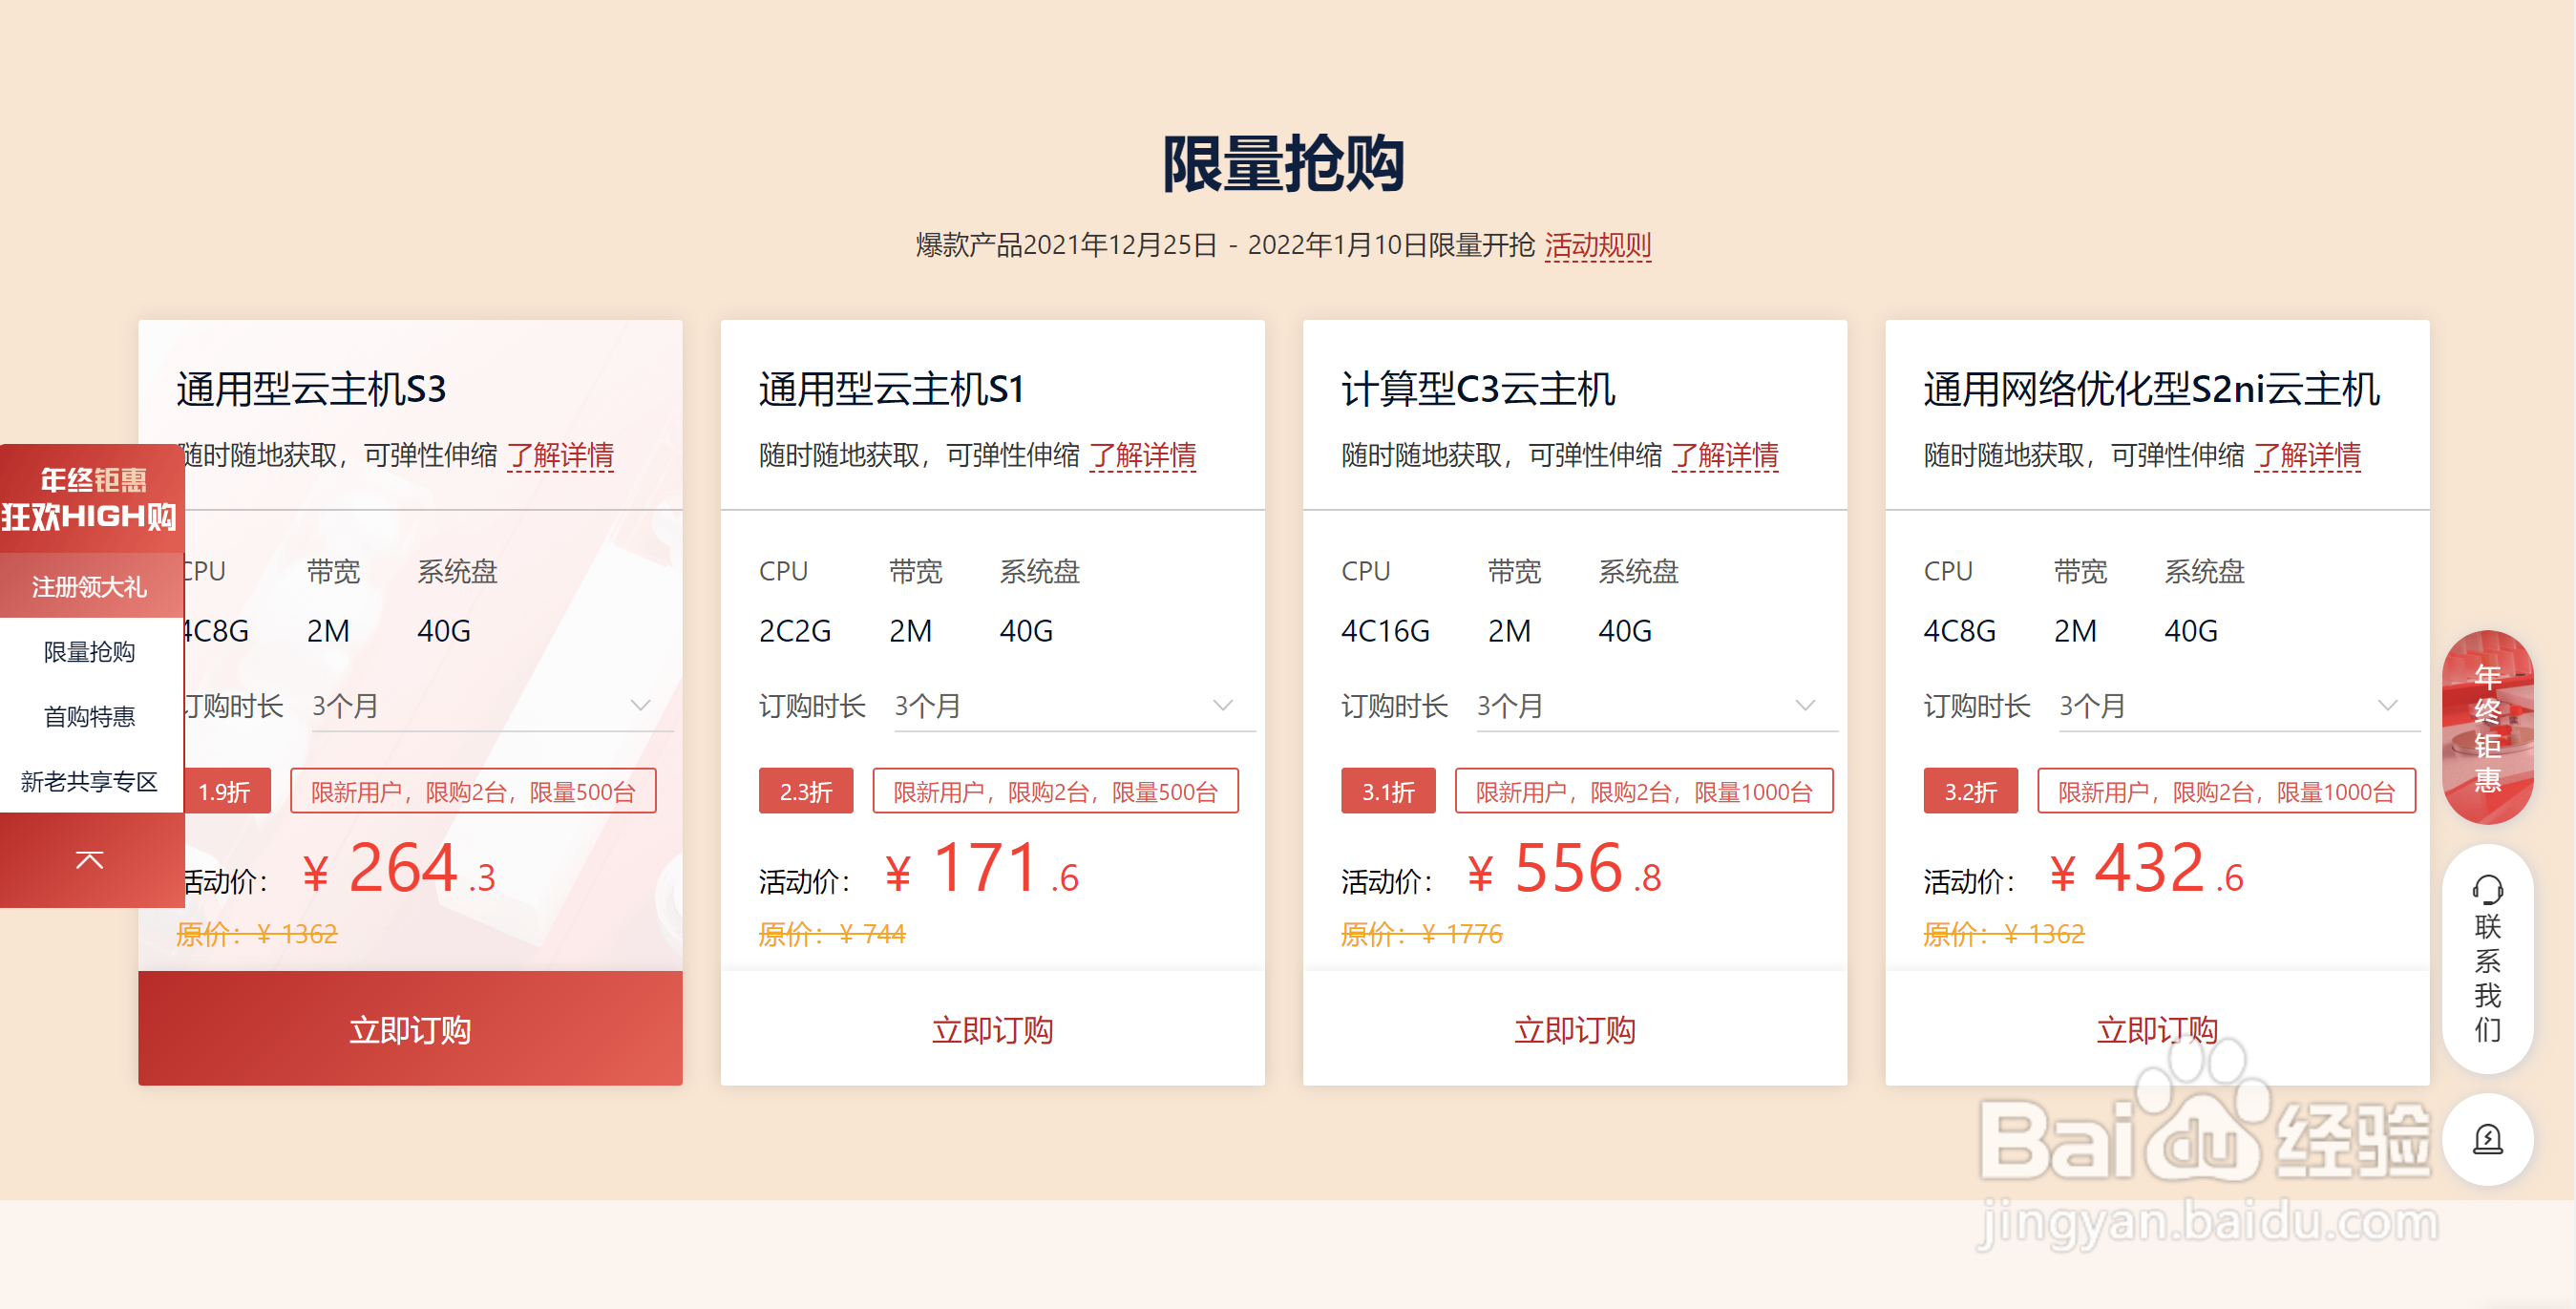Screen dimensions: 2576x1309
Task: Expand the S3 subscription duration dropdown
Action: [640, 706]
